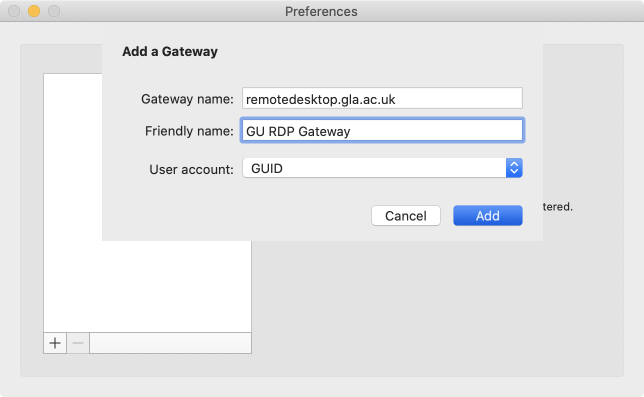The image size is (644, 397).
Task: Focus the Gateway name field
Action: click(x=382, y=99)
